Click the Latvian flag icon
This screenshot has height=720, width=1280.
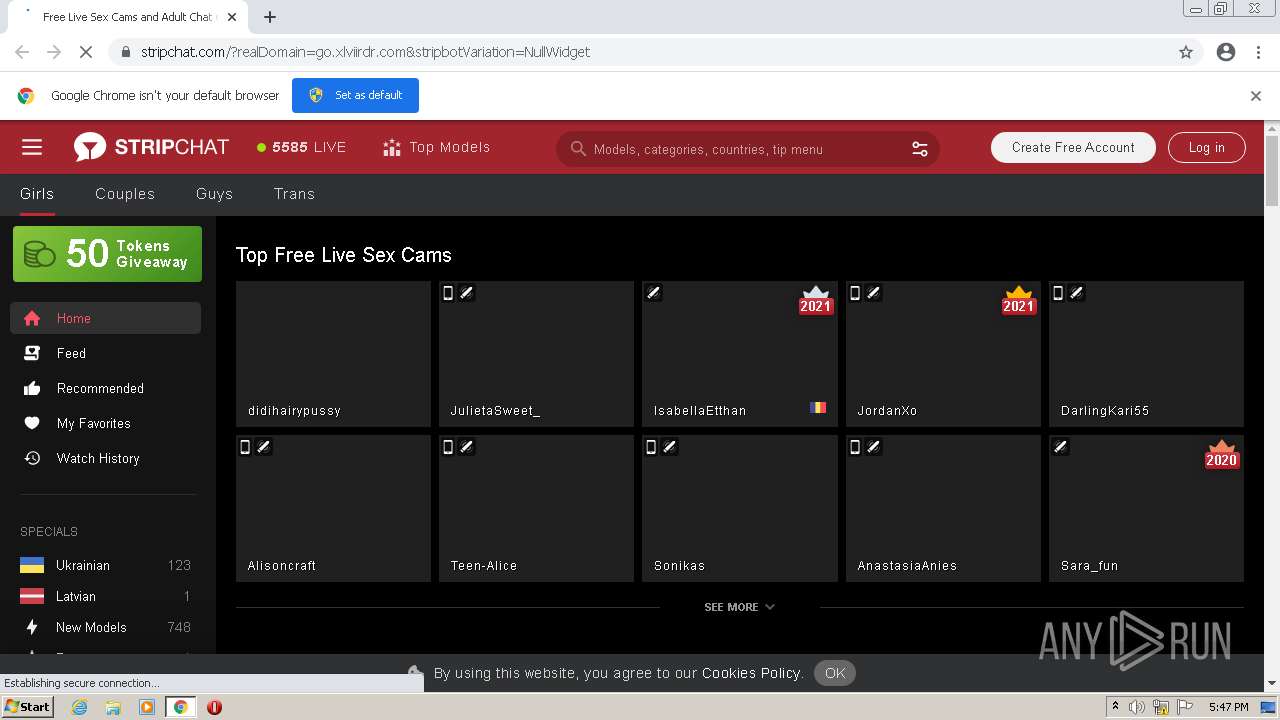click(32, 596)
